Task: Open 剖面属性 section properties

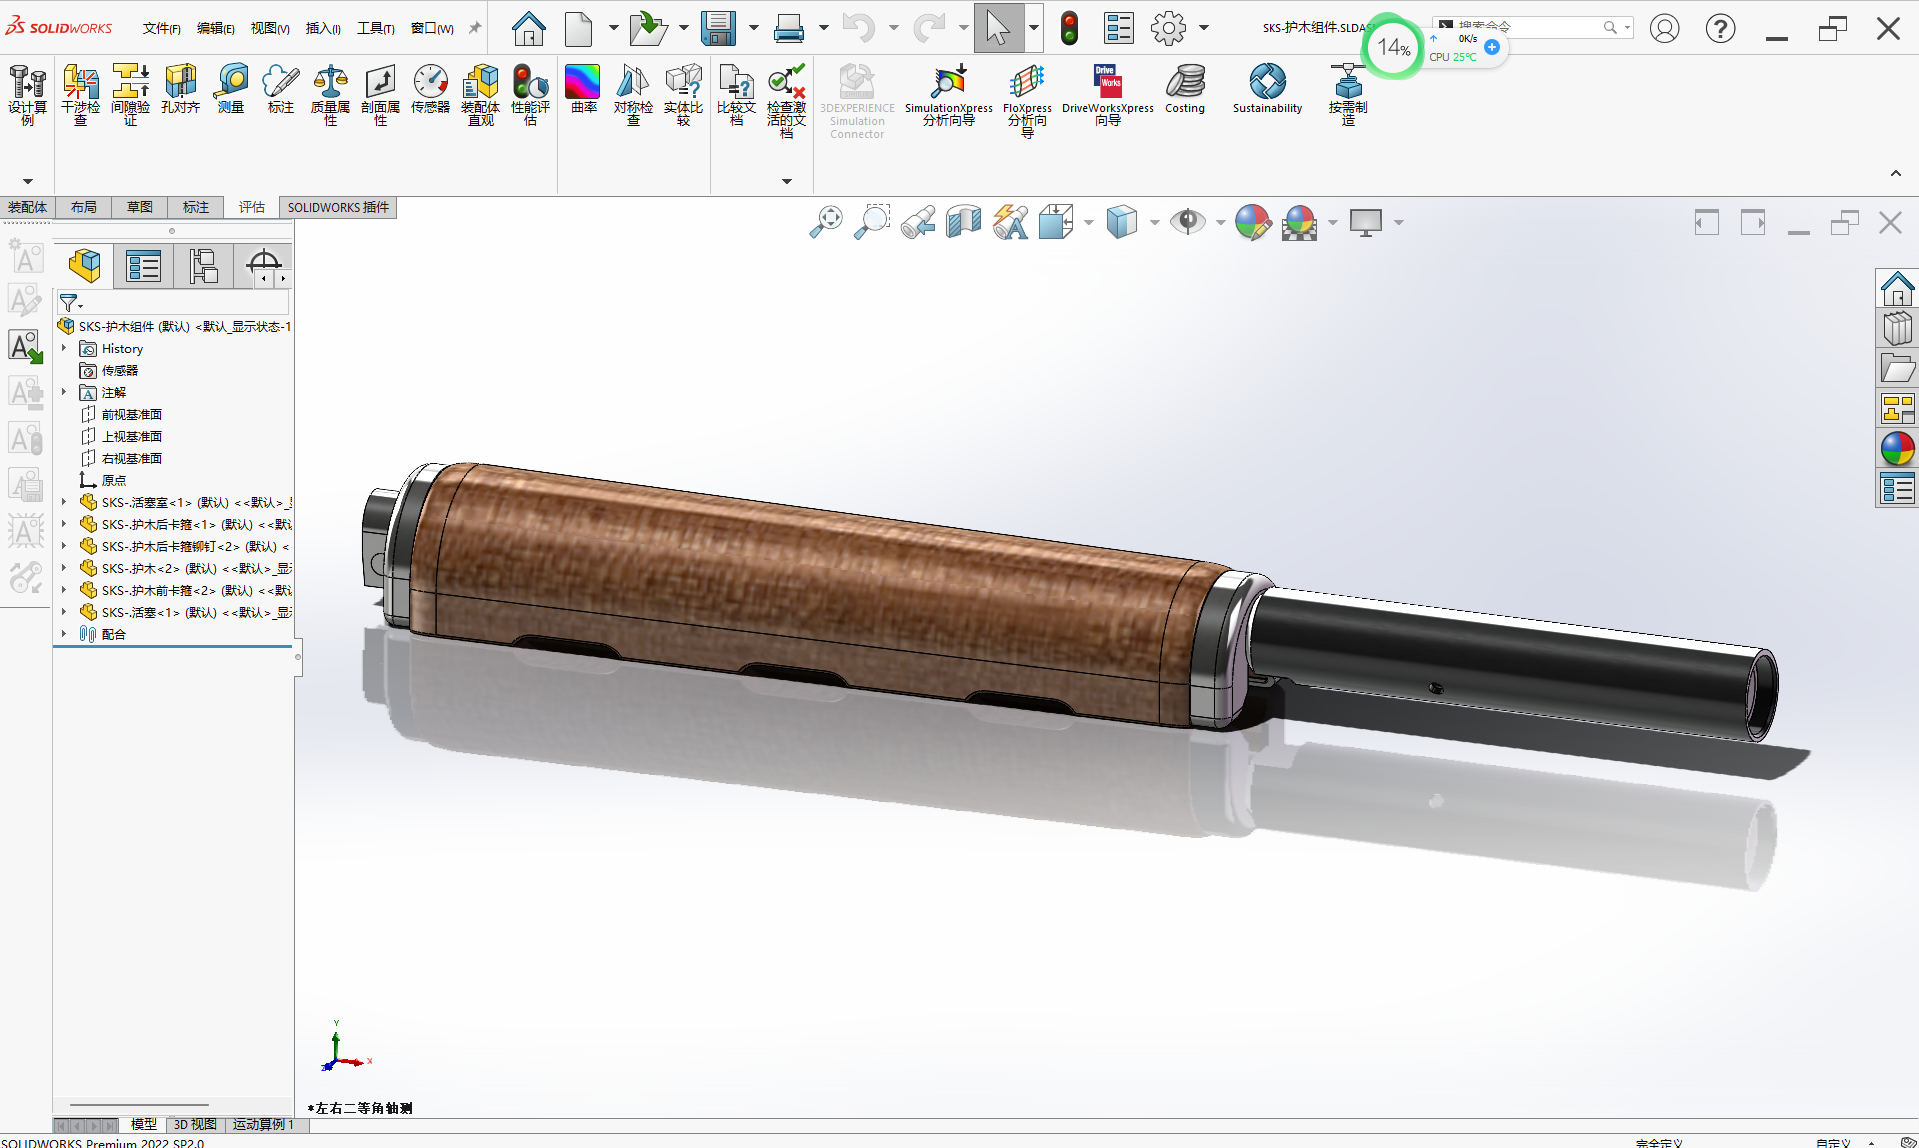Action: (x=380, y=94)
